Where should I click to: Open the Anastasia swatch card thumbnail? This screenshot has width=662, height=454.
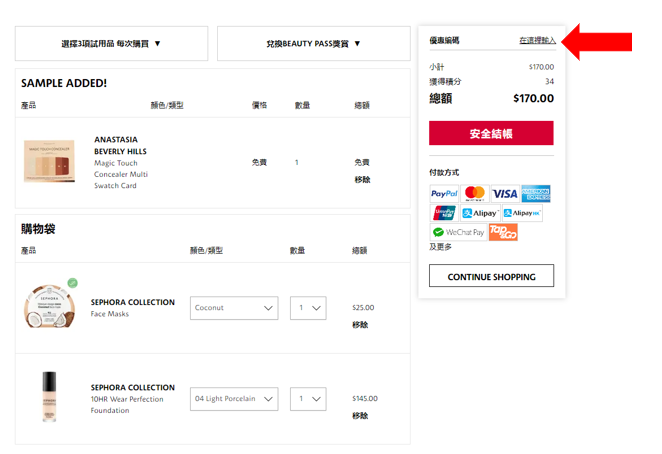49,161
